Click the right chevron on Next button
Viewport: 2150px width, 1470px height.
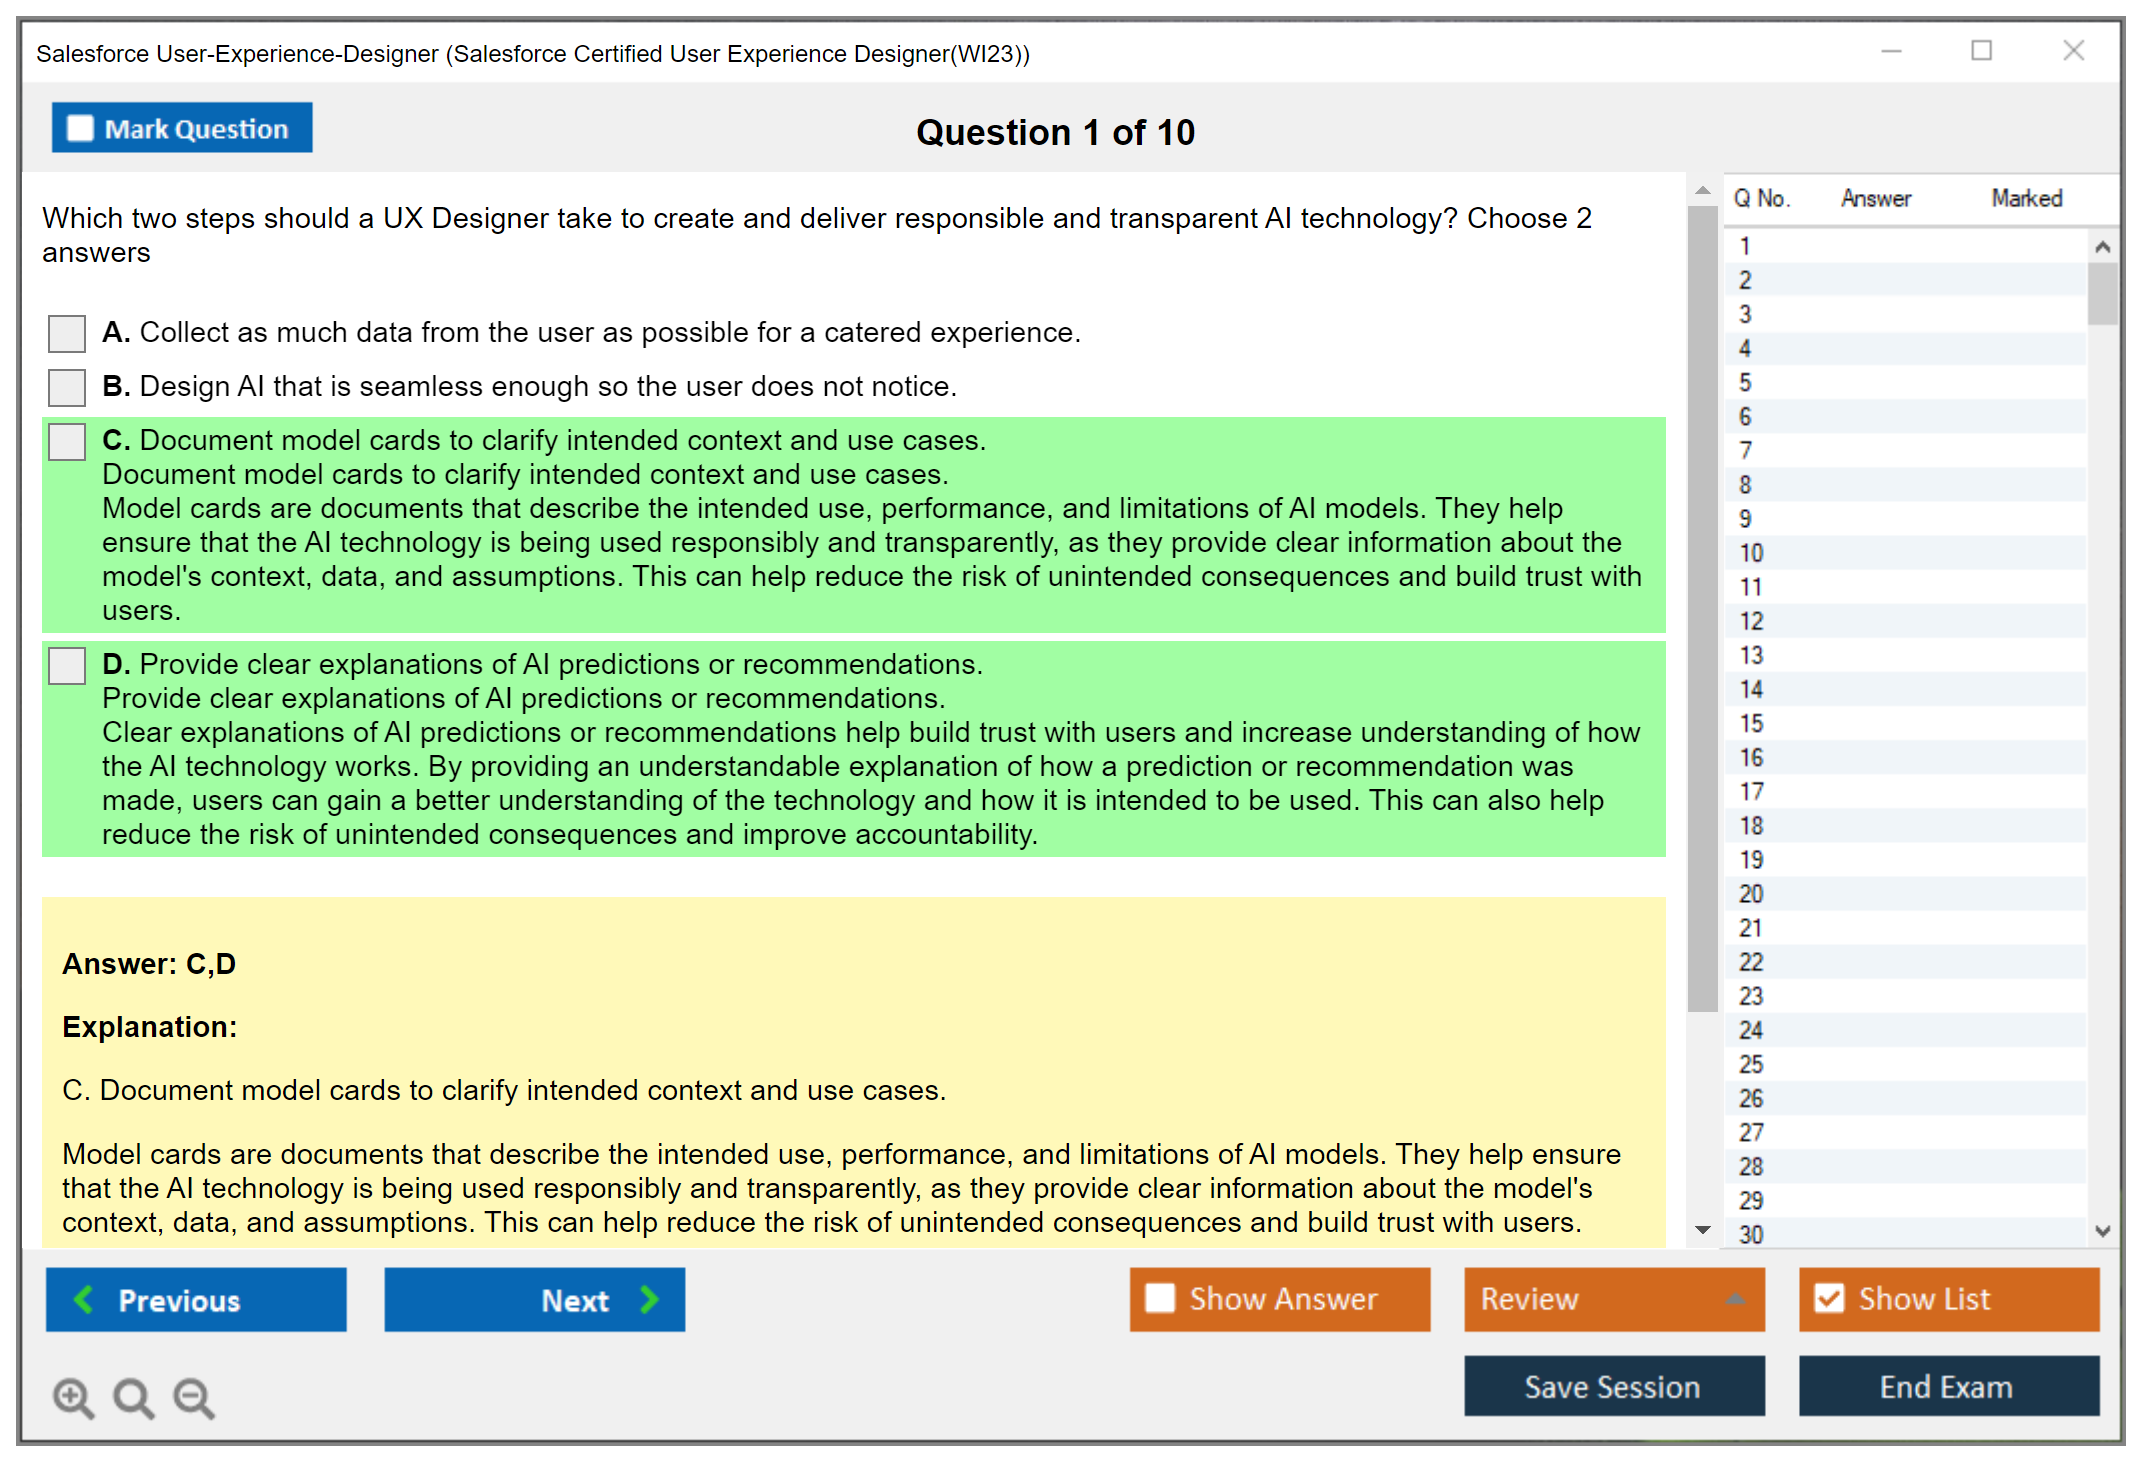(x=649, y=1299)
